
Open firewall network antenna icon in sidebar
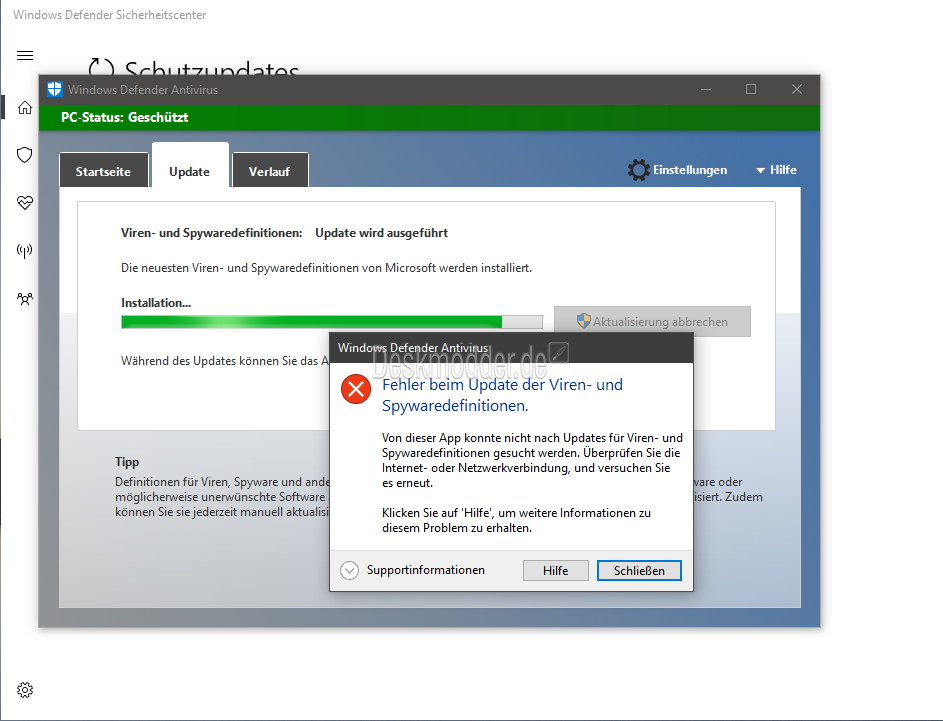25,251
